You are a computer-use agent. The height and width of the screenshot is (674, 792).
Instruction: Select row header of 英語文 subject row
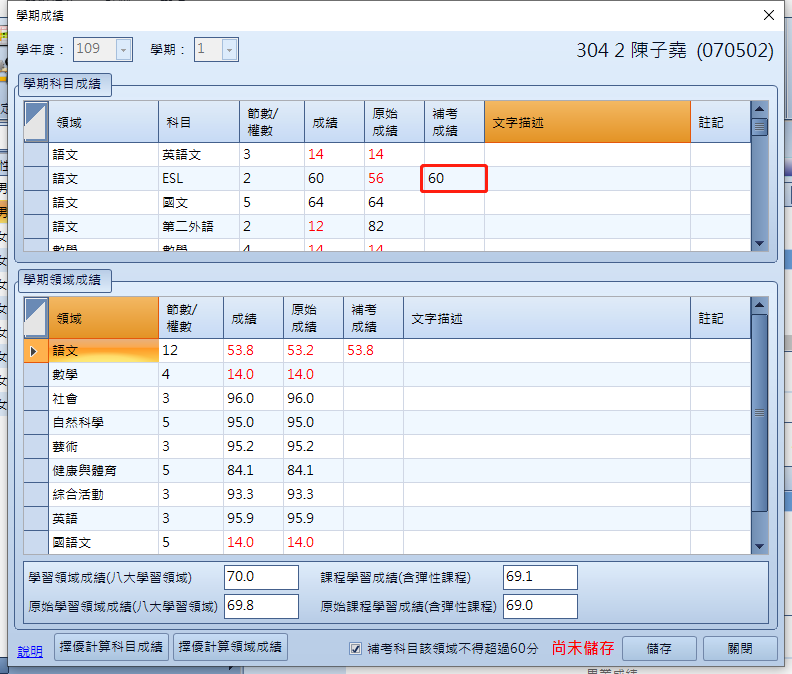(36, 155)
